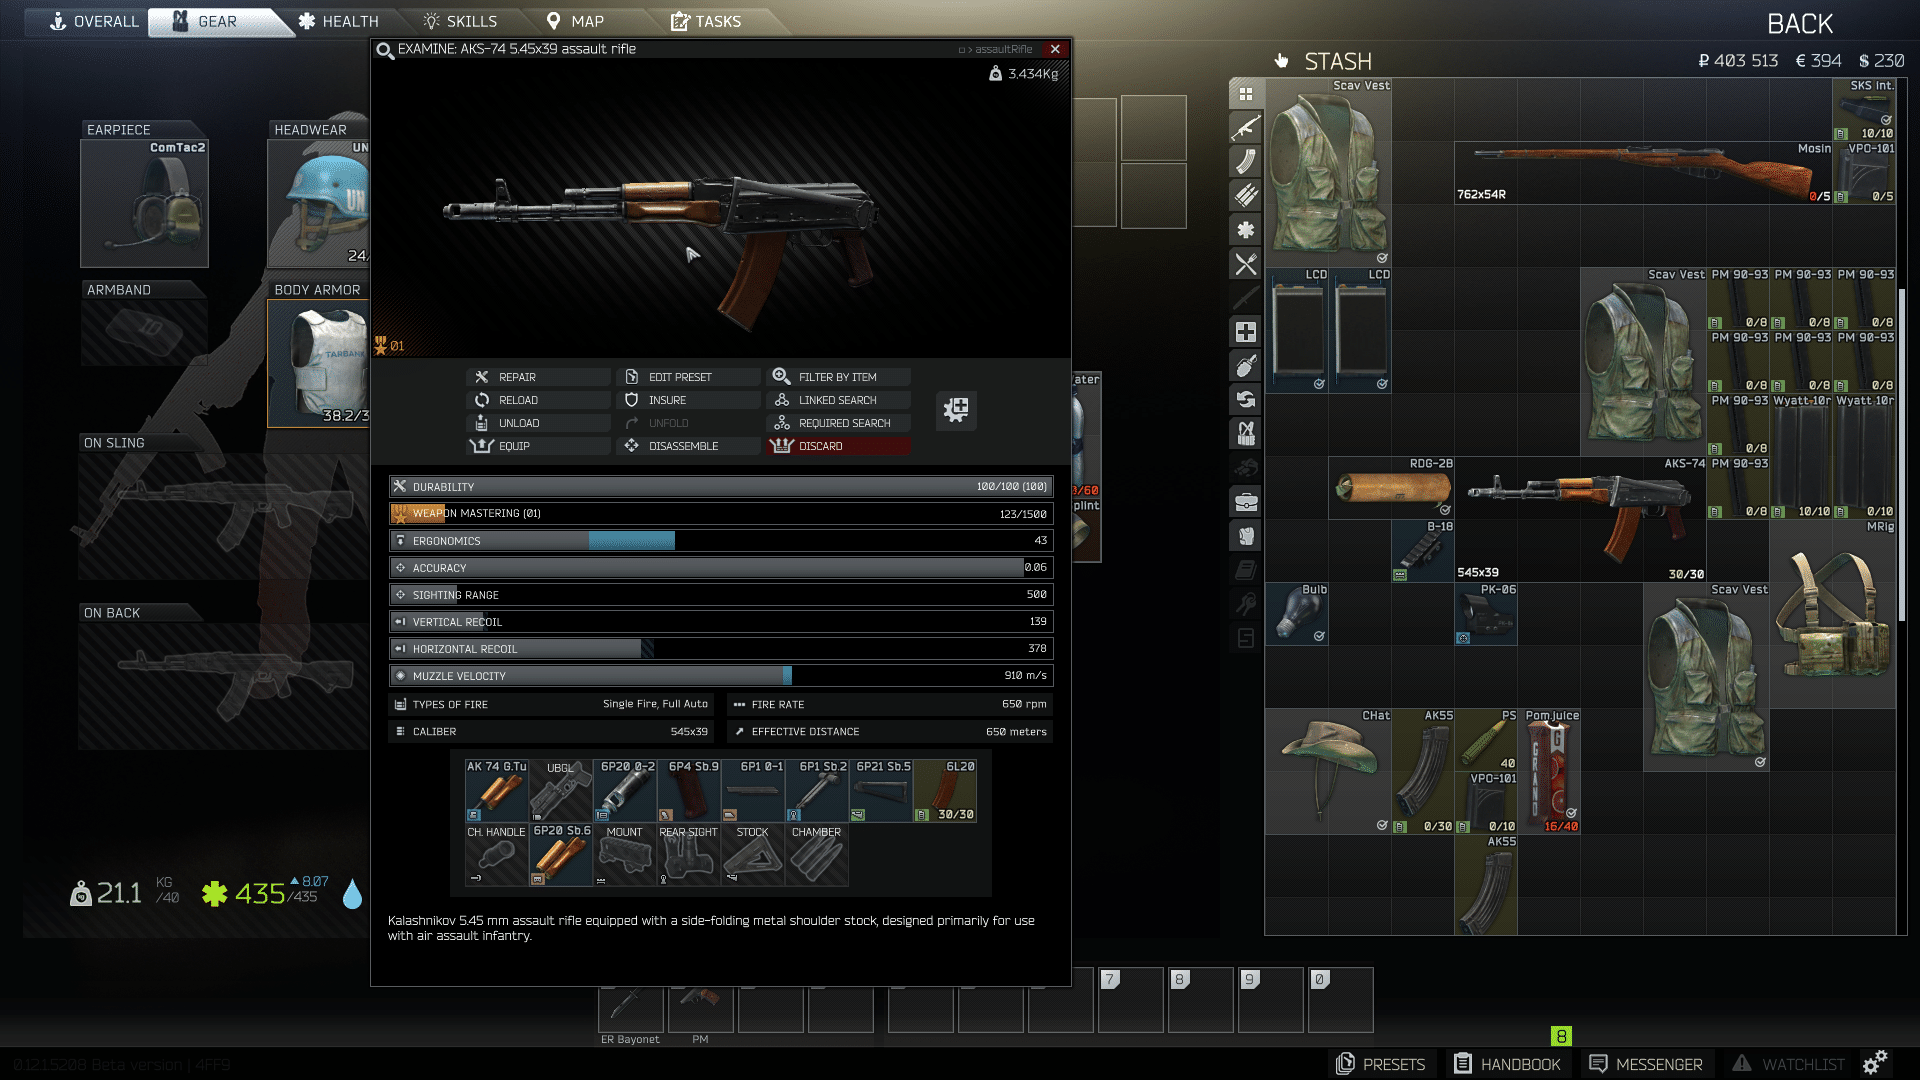Open the Handbook from bottom bar
The height and width of the screenshot is (1080, 1920).
point(1508,1064)
